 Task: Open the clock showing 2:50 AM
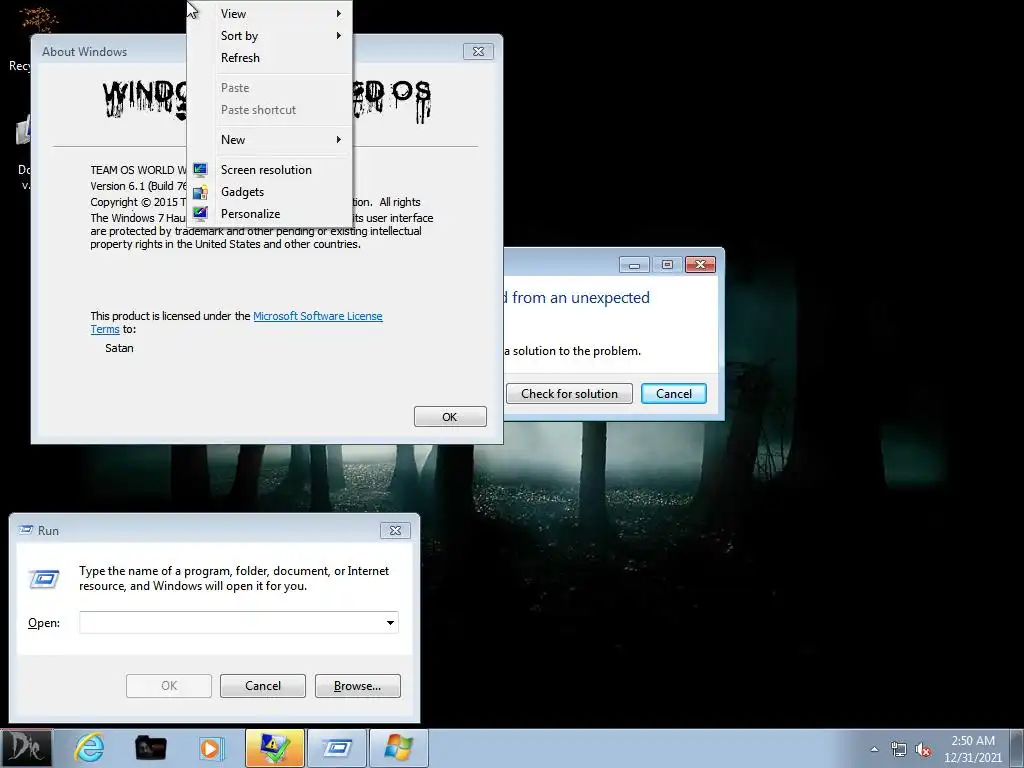click(x=972, y=741)
